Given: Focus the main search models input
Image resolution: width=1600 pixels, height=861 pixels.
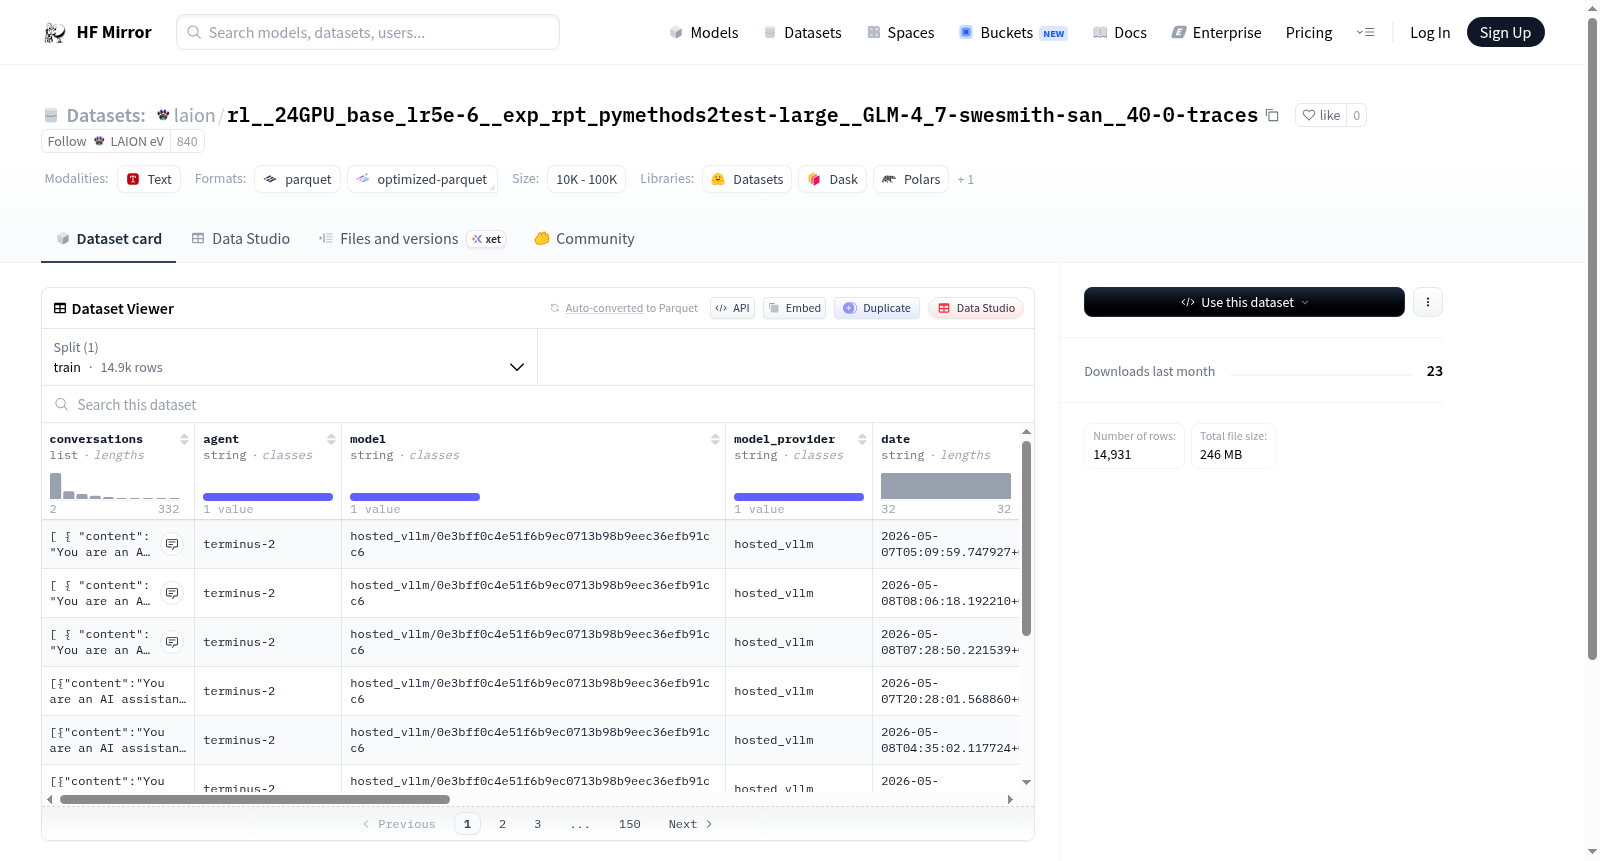Looking at the screenshot, I should (x=368, y=32).
